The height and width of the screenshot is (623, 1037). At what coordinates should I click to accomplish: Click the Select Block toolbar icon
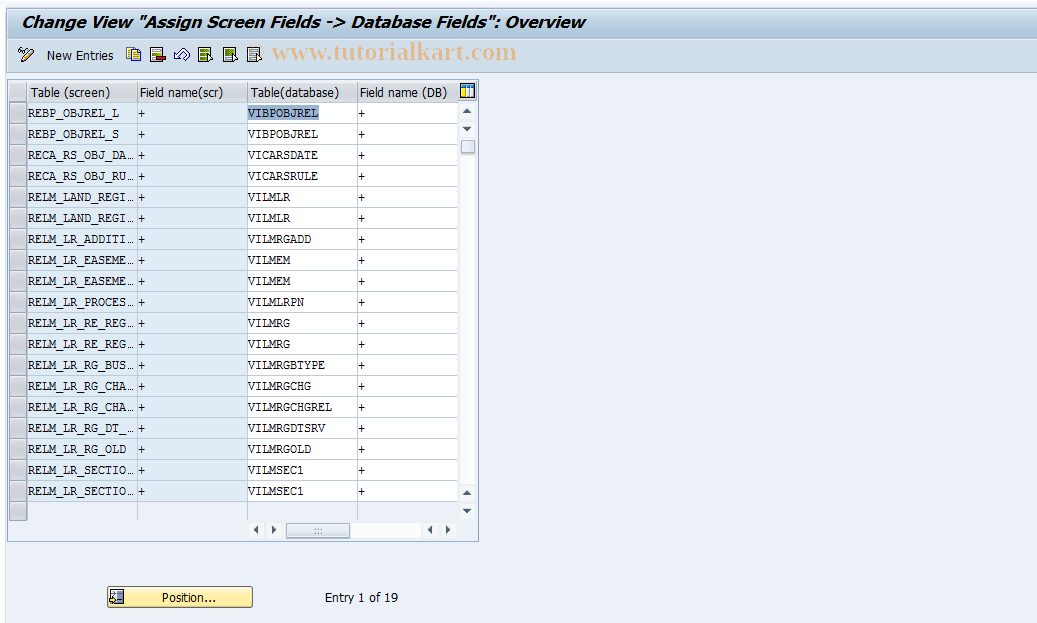click(229, 55)
